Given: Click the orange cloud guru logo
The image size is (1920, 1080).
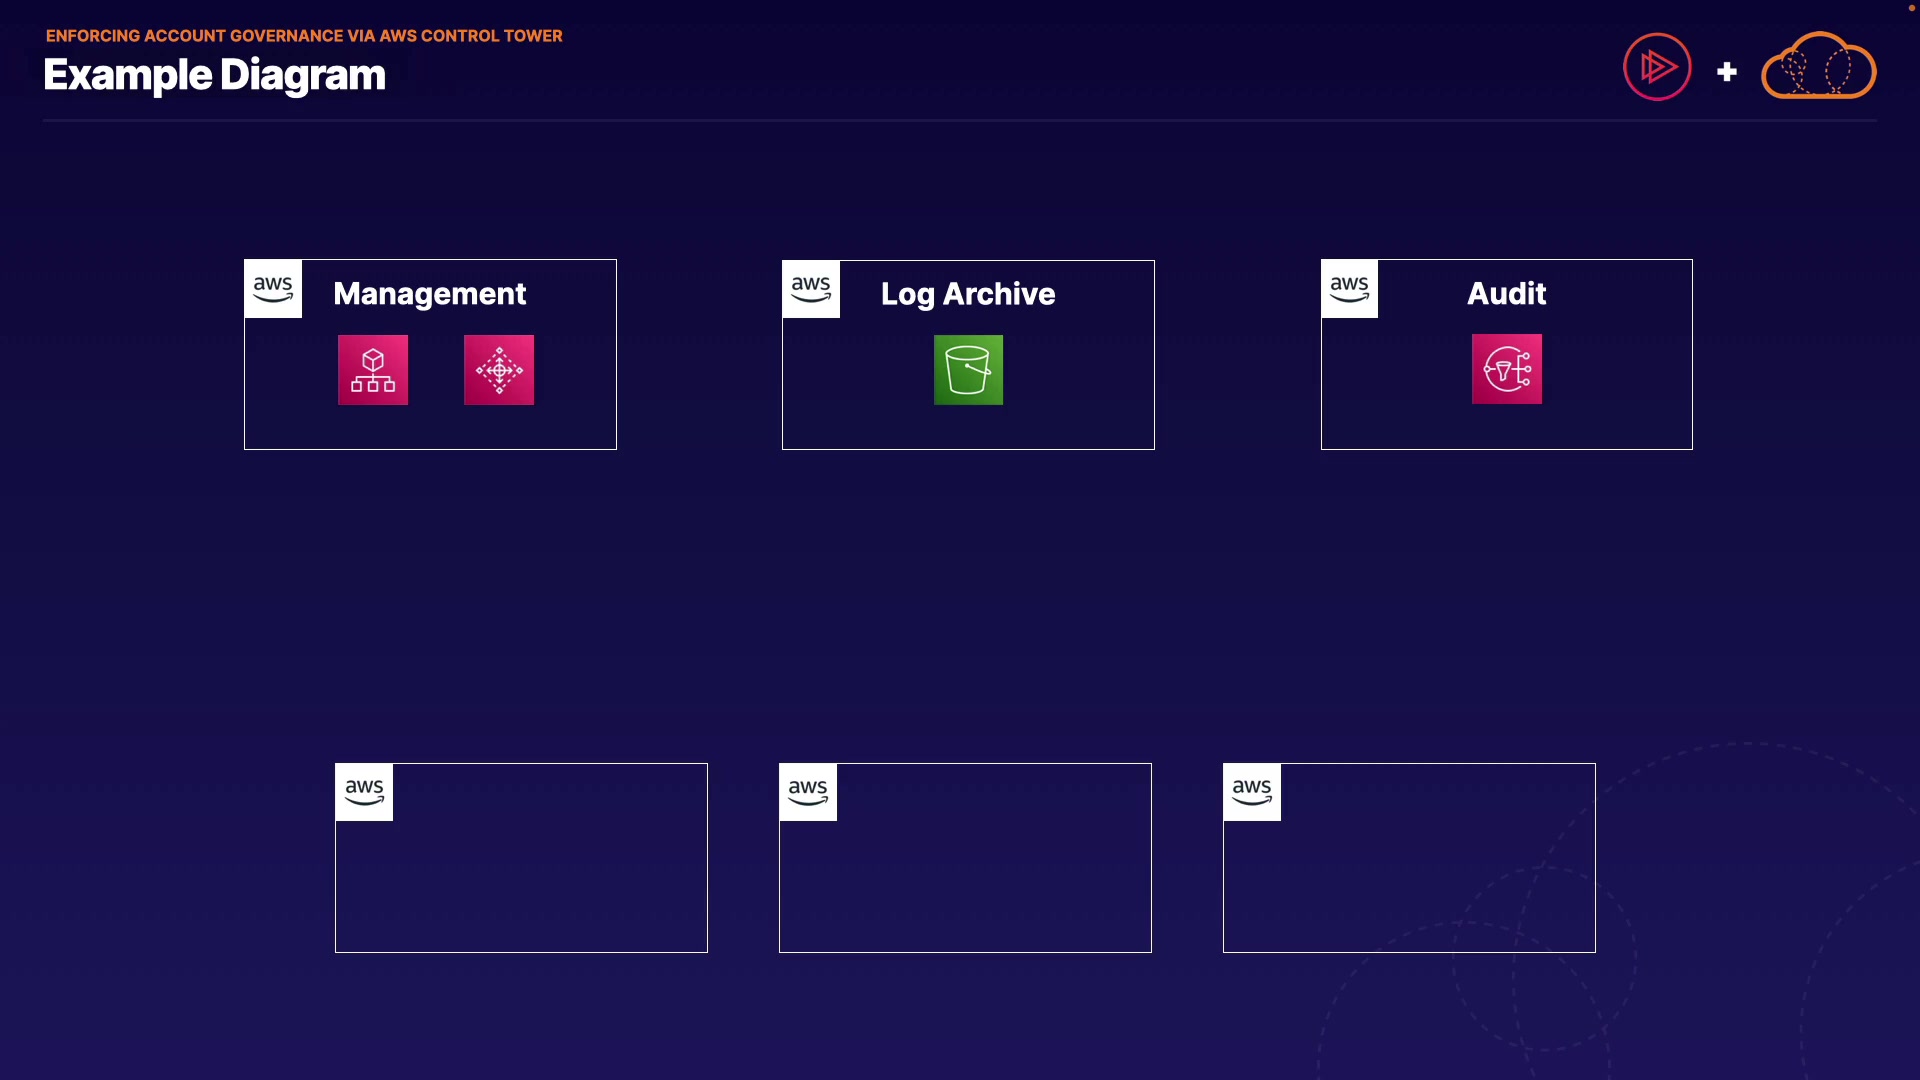Looking at the screenshot, I should coord(1818,67).
